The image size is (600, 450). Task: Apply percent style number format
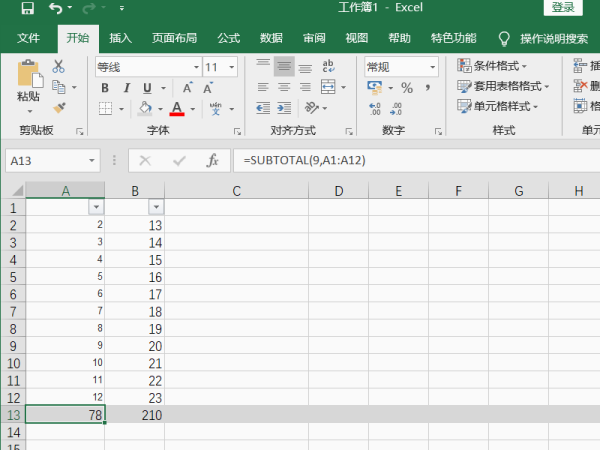point(407,88)
